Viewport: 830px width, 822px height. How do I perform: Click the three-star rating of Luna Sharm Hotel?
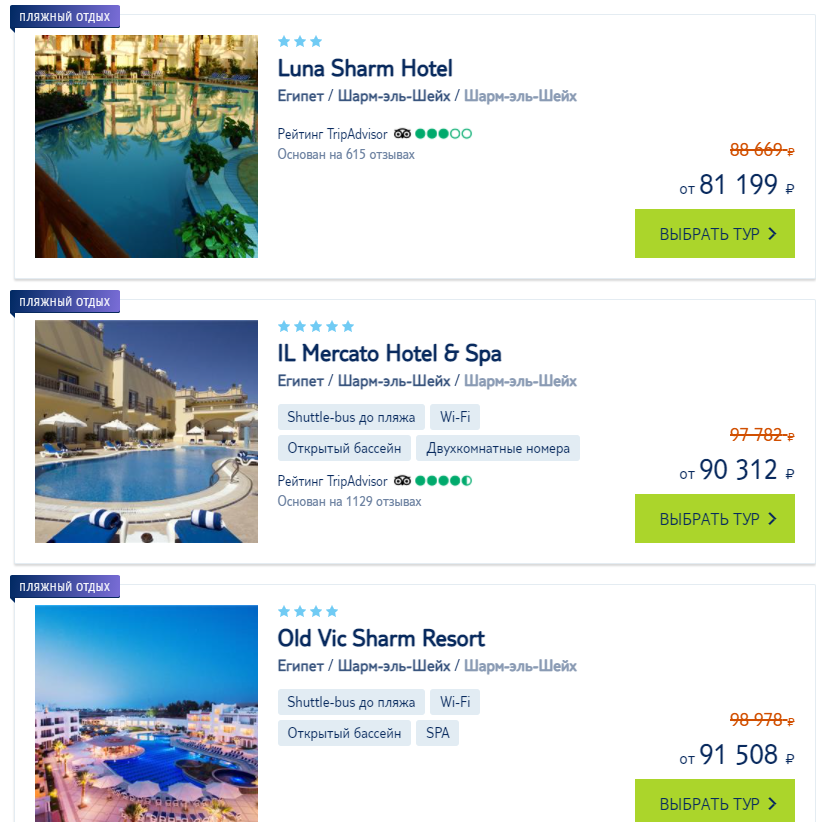click(x=300, y=41)
